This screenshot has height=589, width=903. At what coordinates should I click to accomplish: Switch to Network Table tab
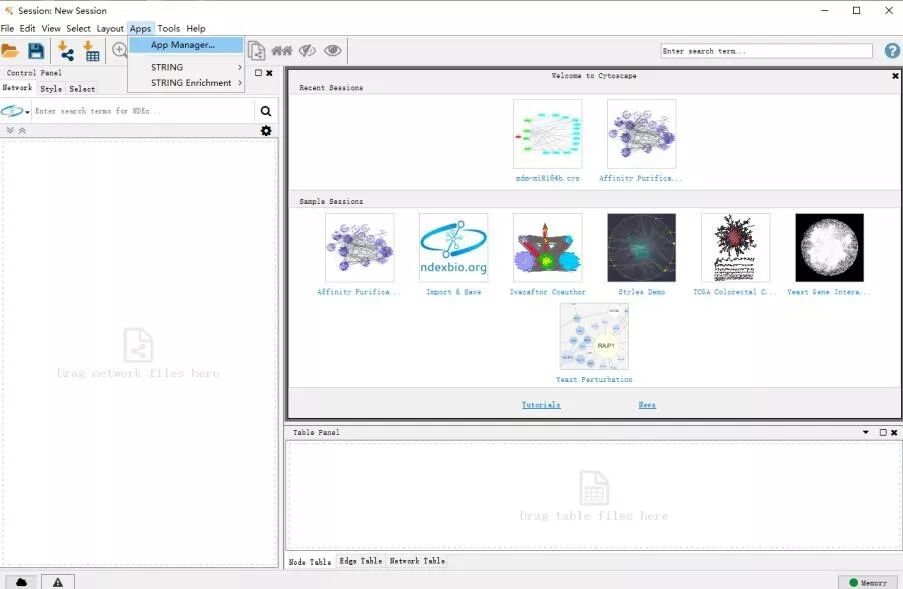[418, 561]
